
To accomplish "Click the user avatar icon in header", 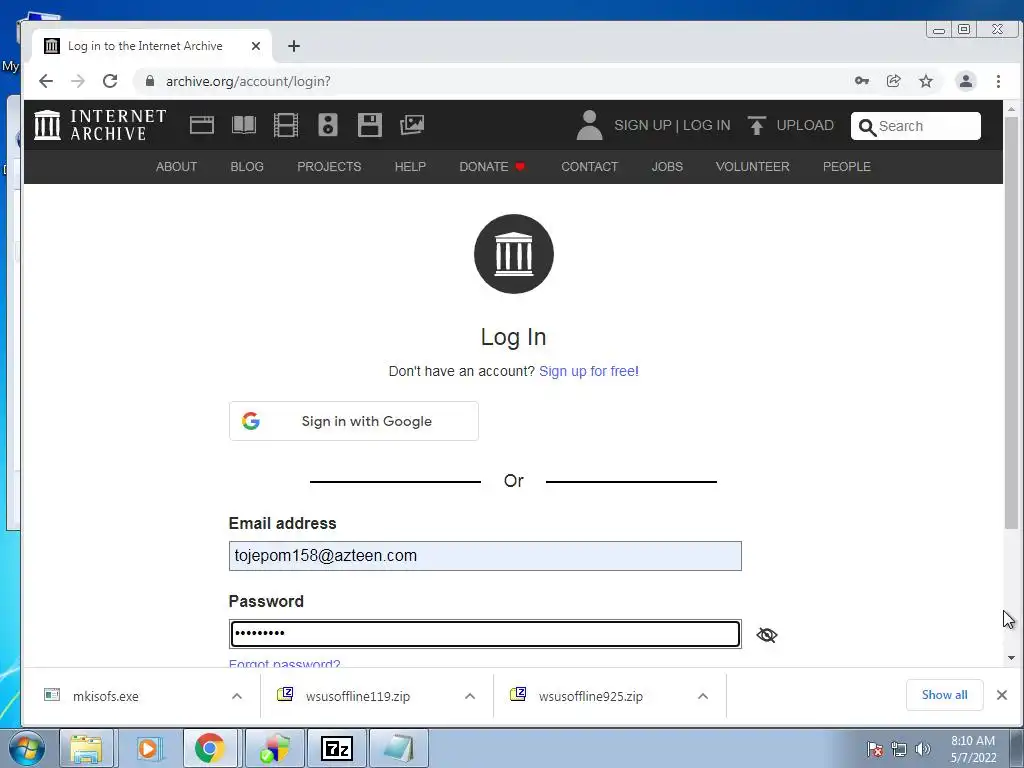I will pos(589,125).
